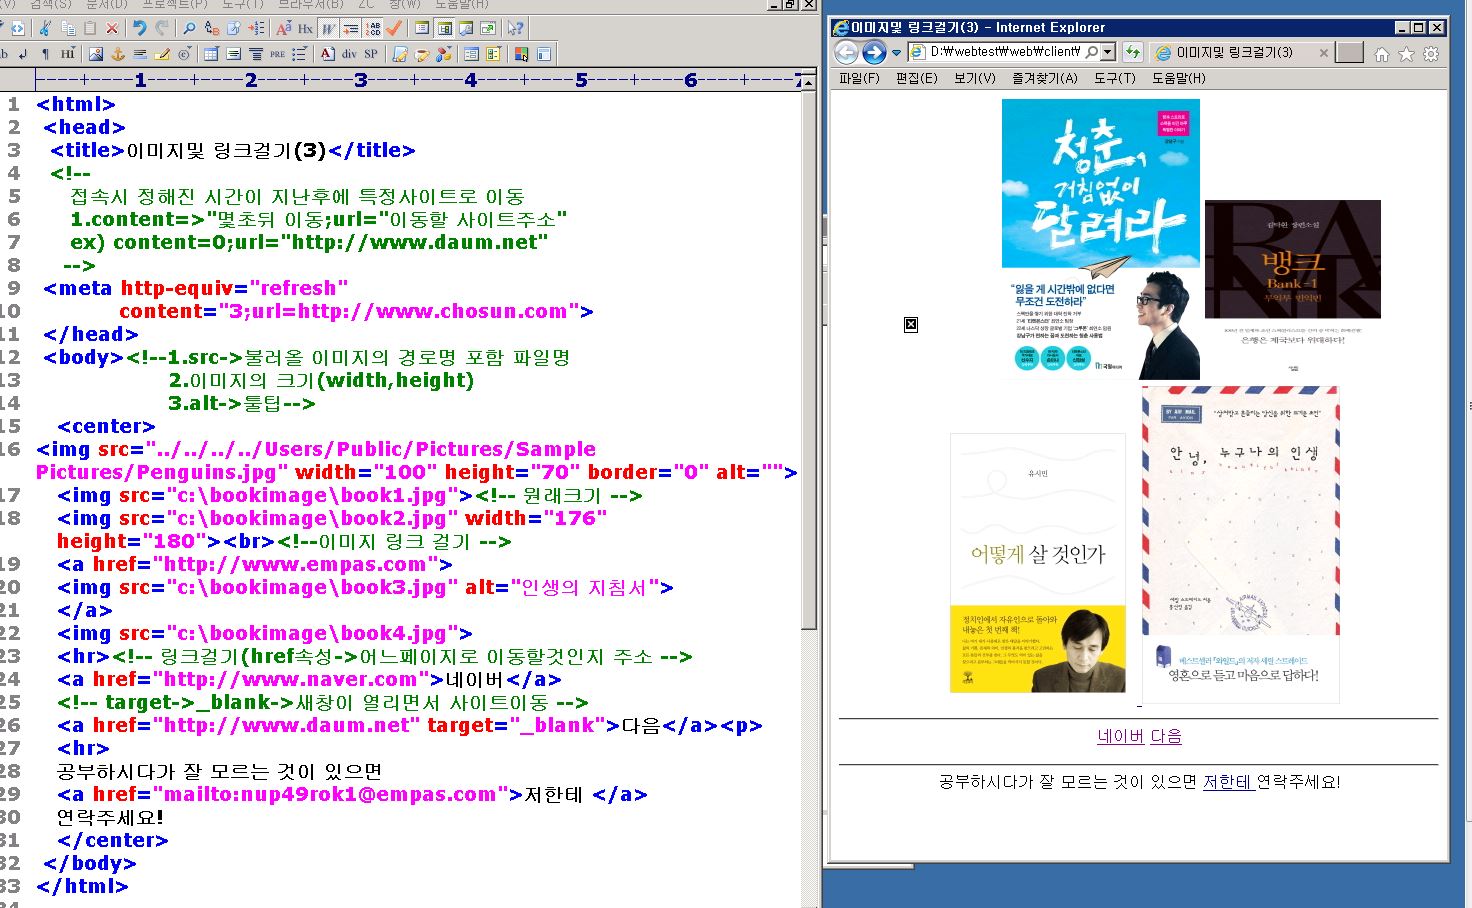
Task: Insert an anchor link via anchor icon
Action: (118, 53)
